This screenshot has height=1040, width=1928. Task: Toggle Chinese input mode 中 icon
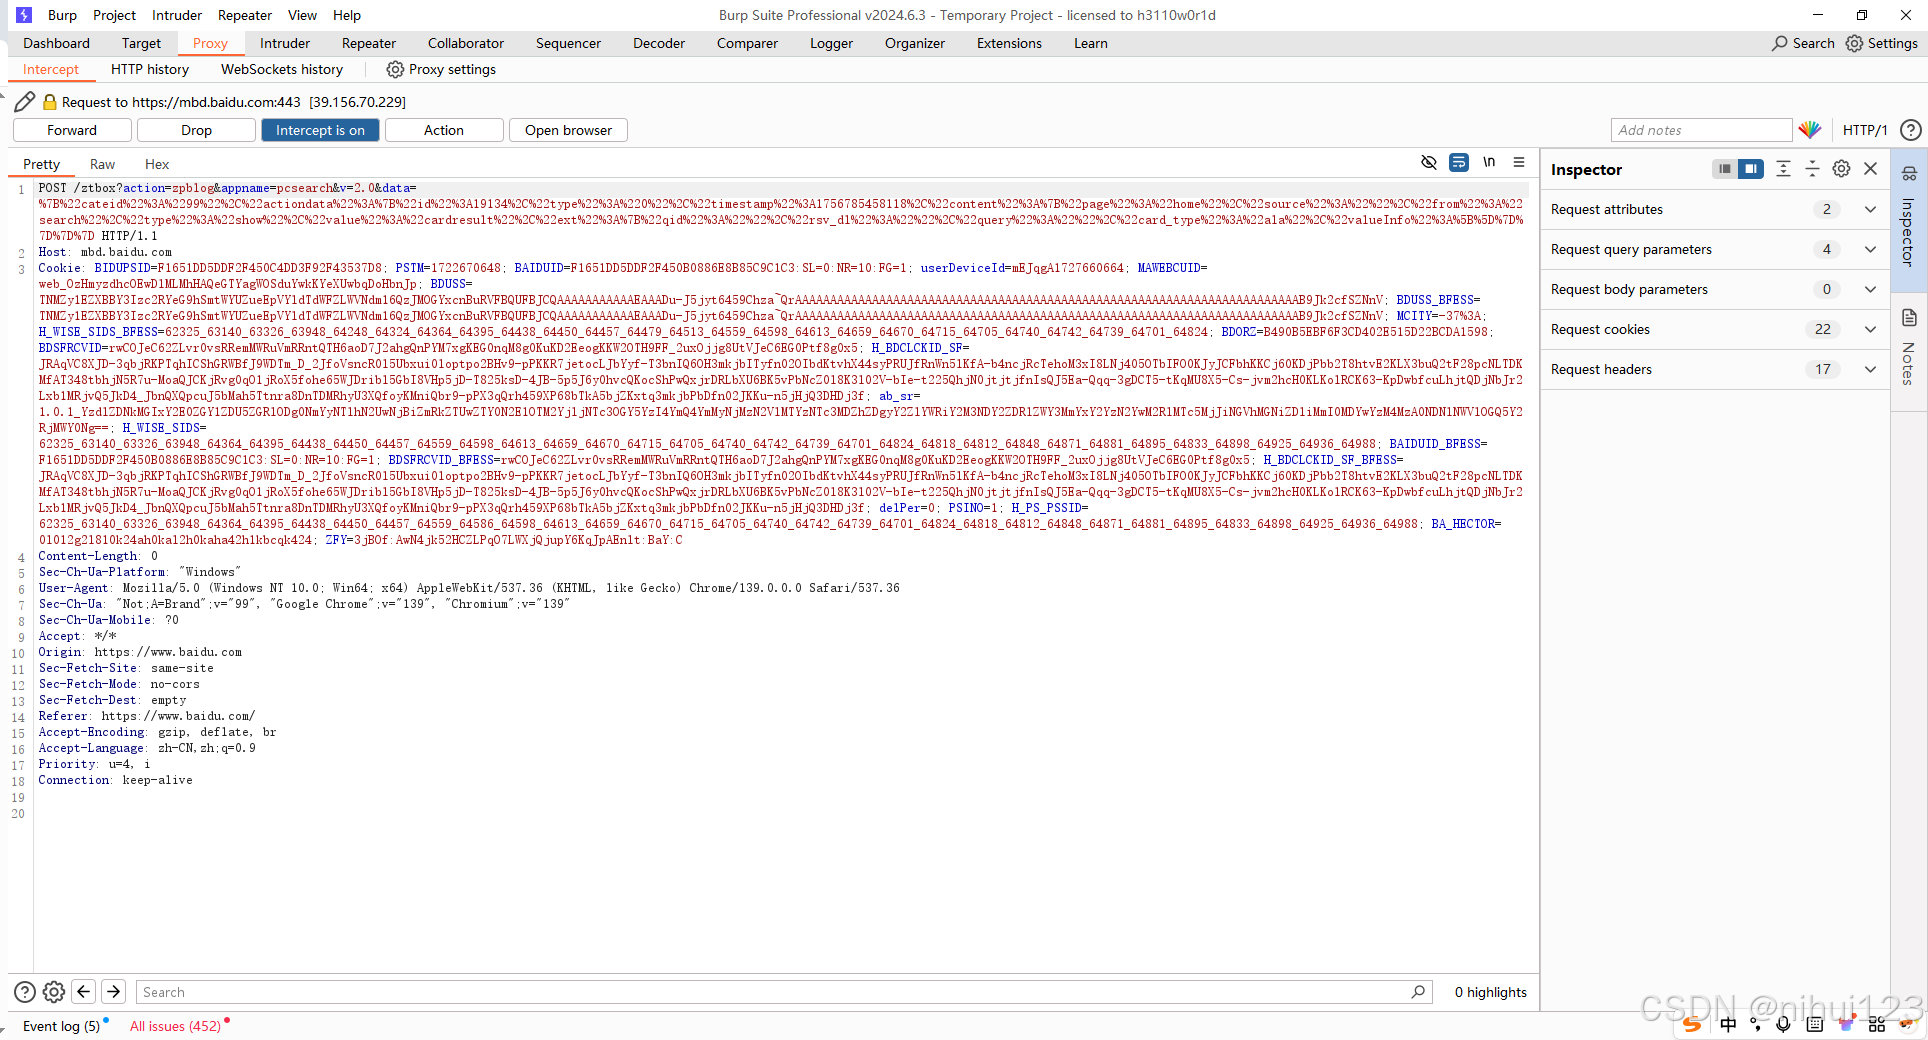point(1728,1024)
